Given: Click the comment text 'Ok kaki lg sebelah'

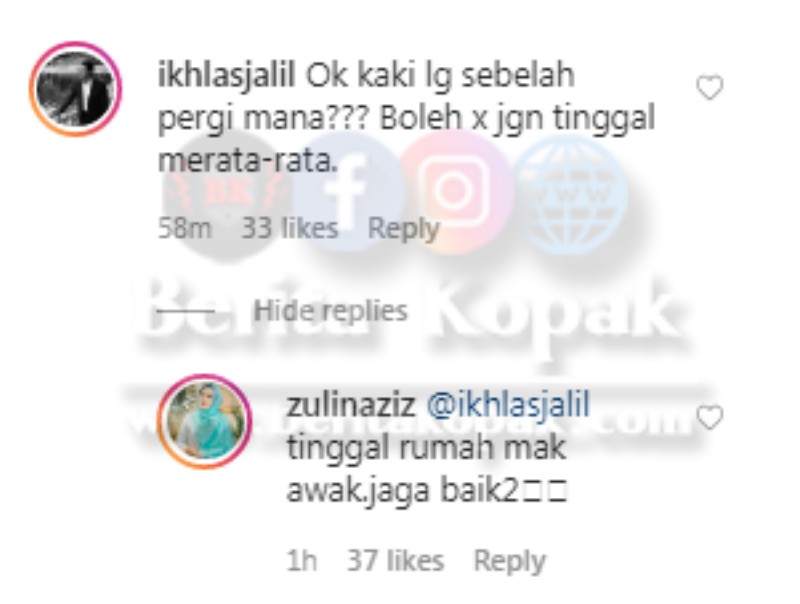Looking at the screenshot, I should pyautogui.click(x=440, y=77).
